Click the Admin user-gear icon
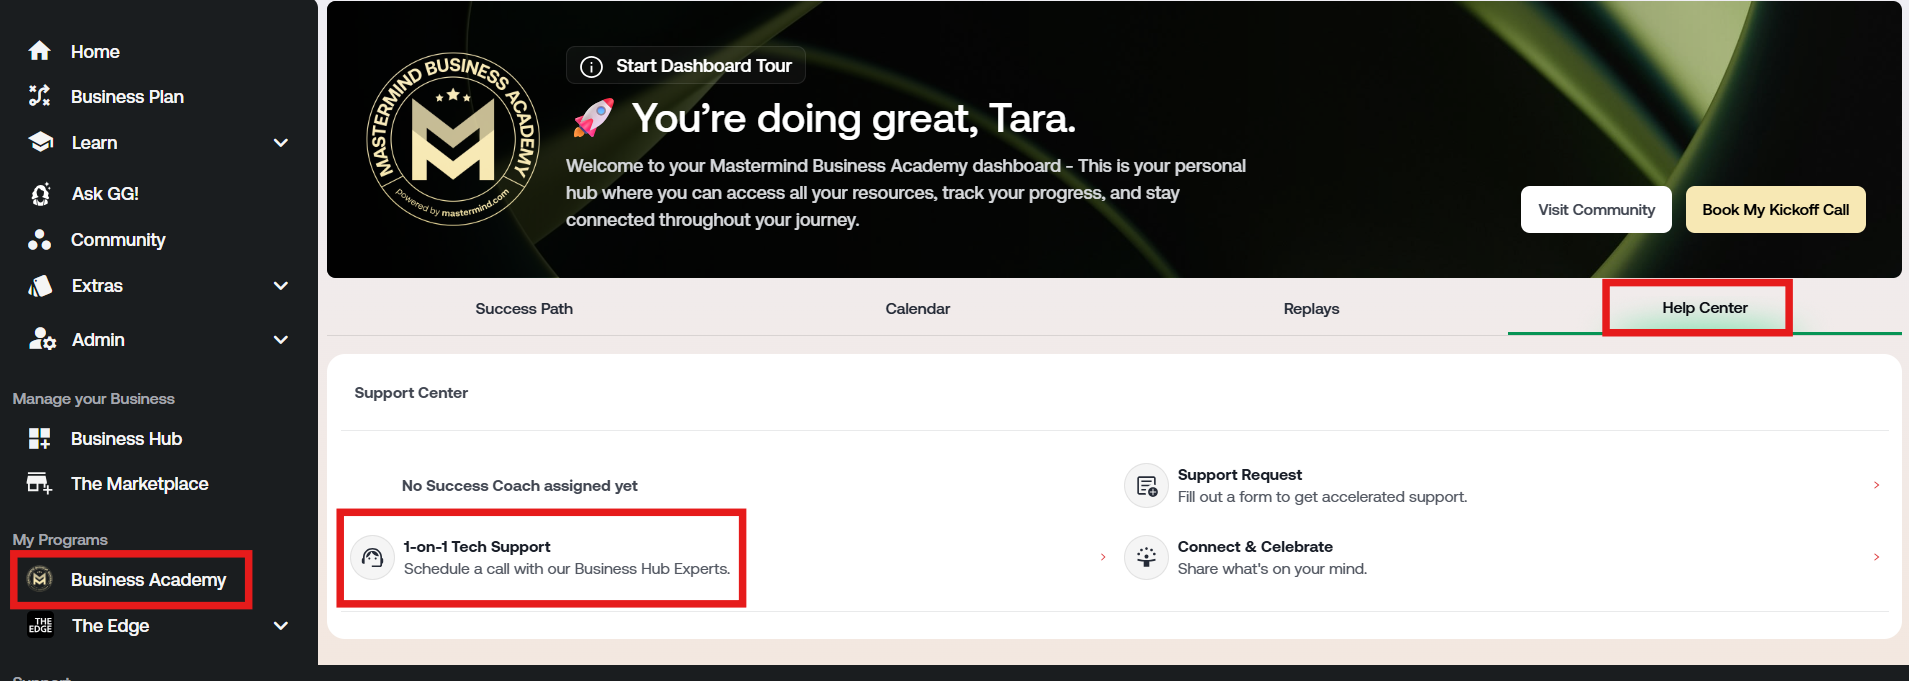Viewport: 1909px width, 681px height. tap(42, 339)
